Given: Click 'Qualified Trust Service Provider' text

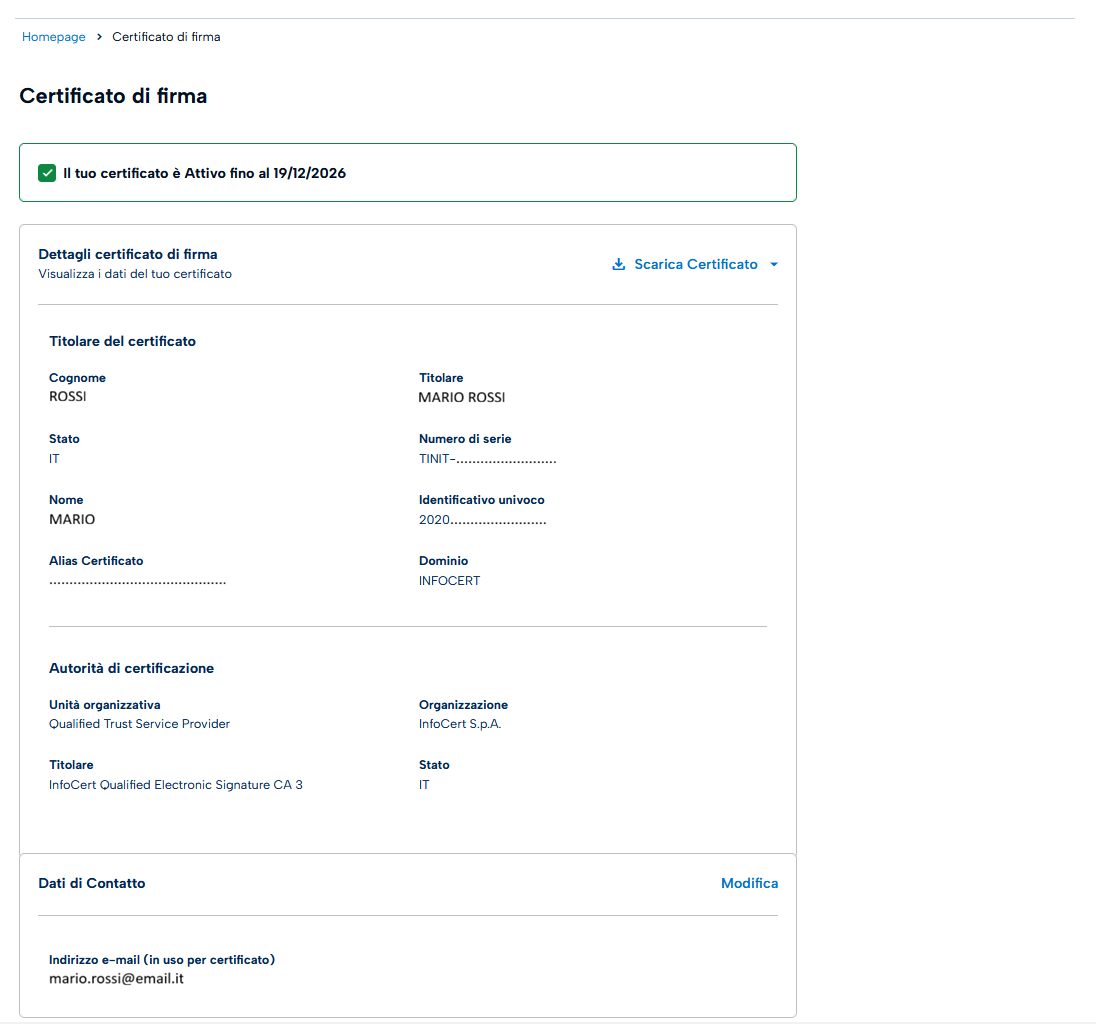Looking at the screenshot, I should 139,724.
